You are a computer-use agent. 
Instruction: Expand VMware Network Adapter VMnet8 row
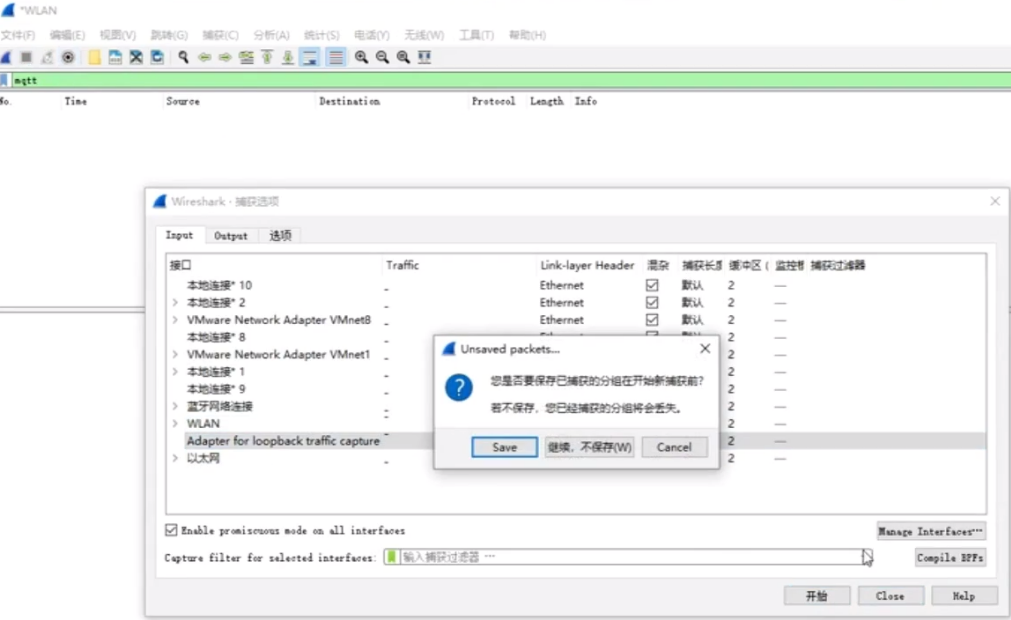(x=175, y=320)
